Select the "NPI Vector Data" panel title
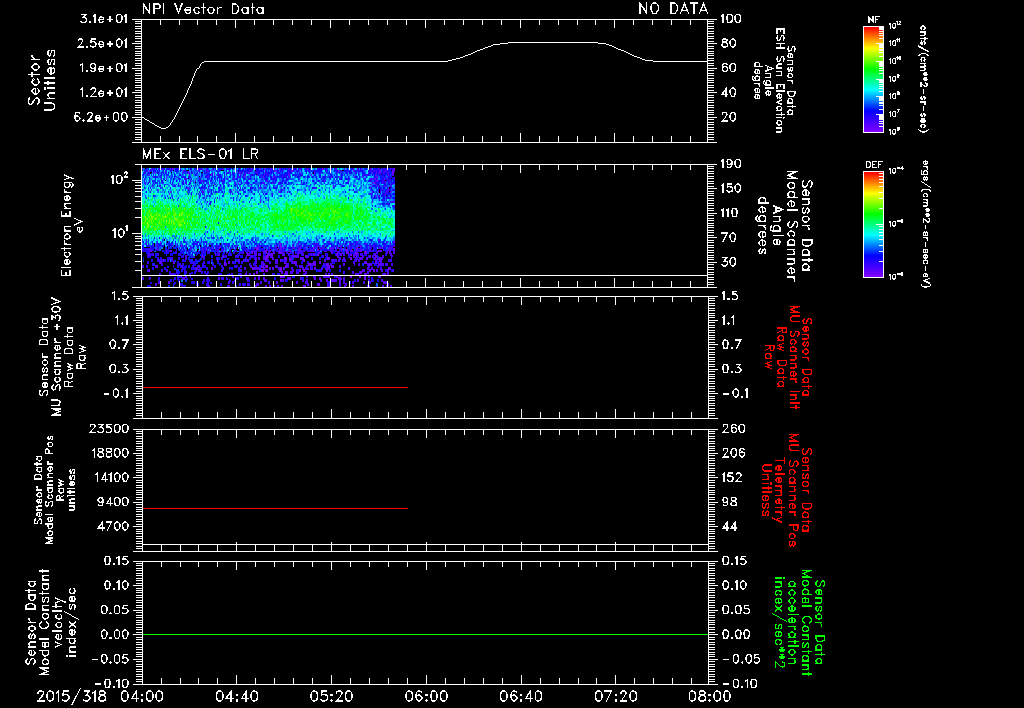1024x708 pixels. click(x=203, y=9)
